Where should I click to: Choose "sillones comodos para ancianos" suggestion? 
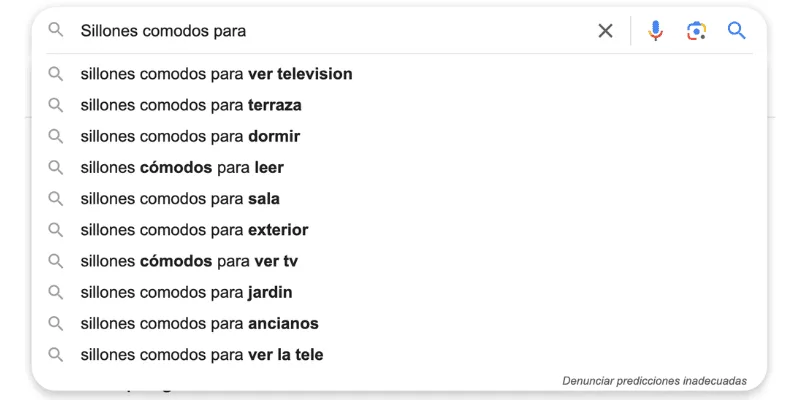(199, 323)
